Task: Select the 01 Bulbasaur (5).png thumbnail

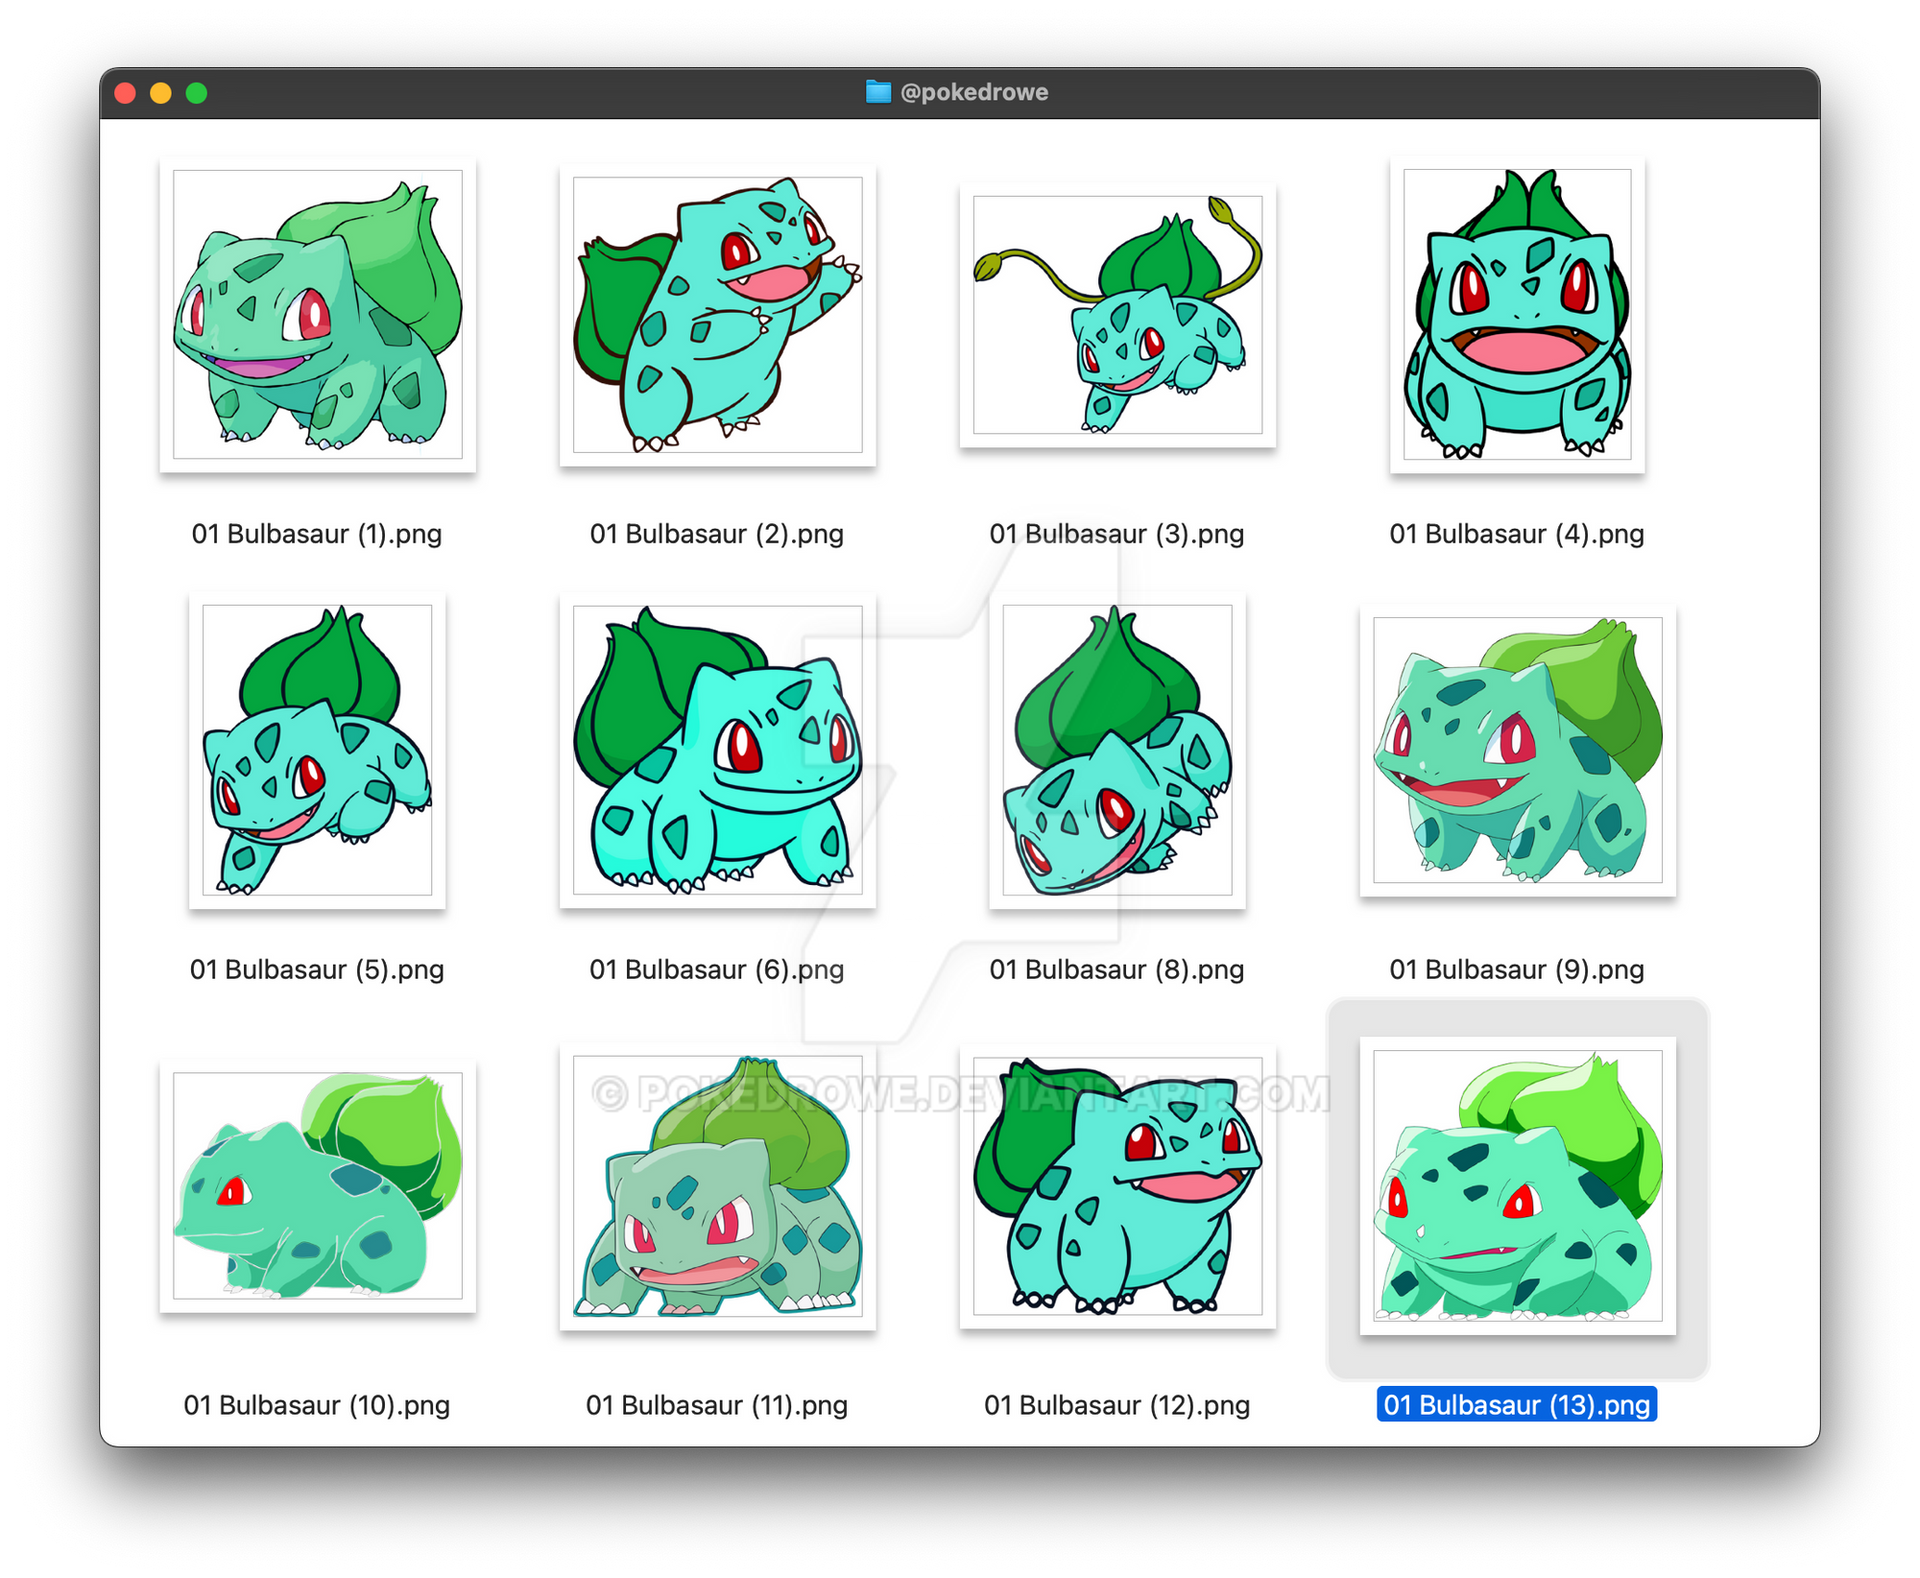Action: [x=317, y=750]
